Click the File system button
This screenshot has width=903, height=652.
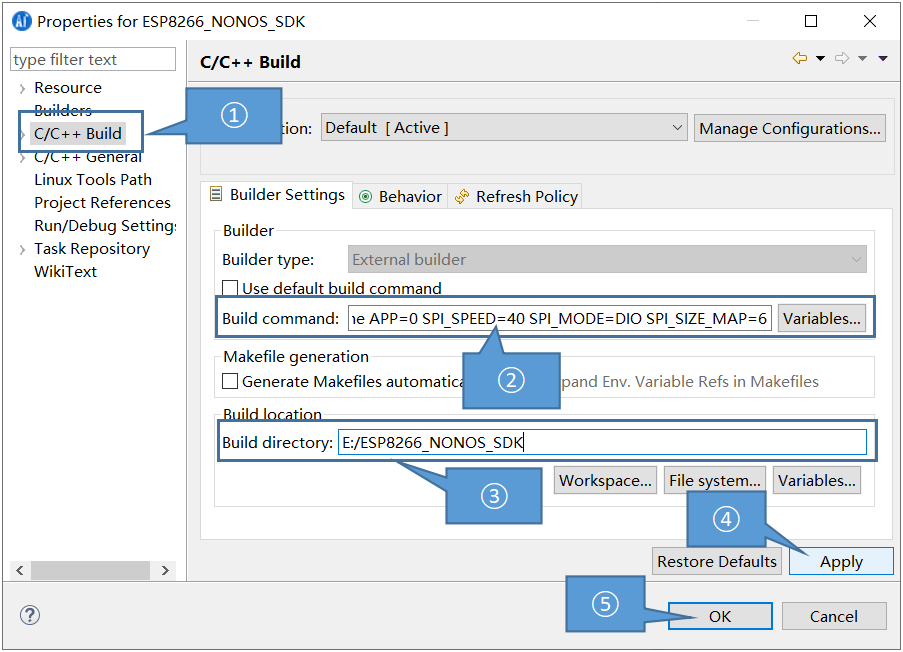715,480
